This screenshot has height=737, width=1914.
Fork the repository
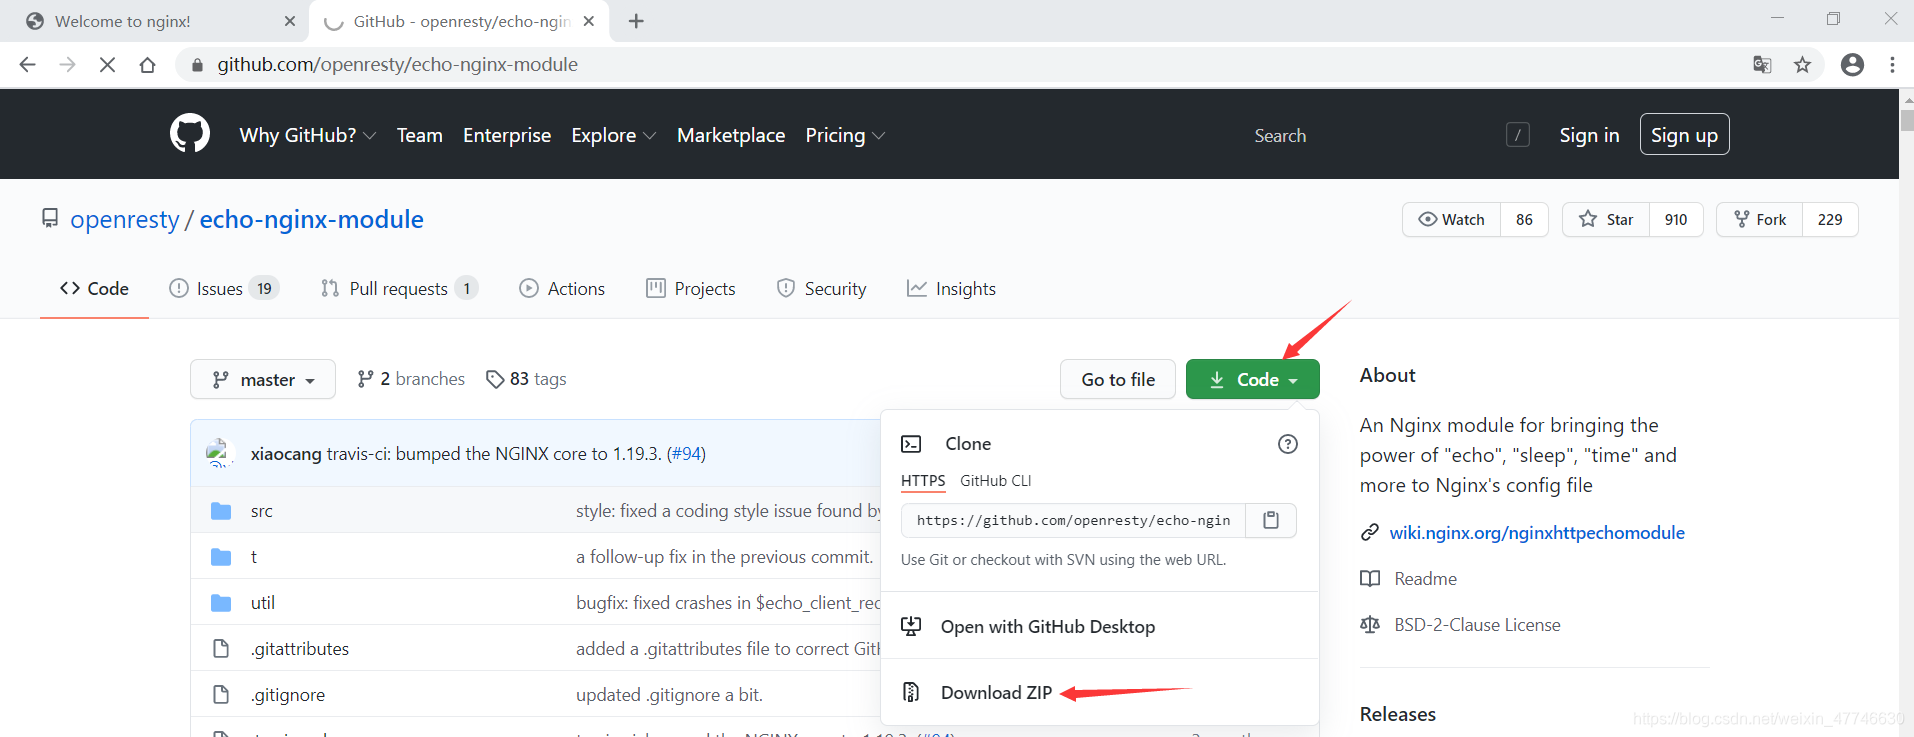(x=1760, y=220)
